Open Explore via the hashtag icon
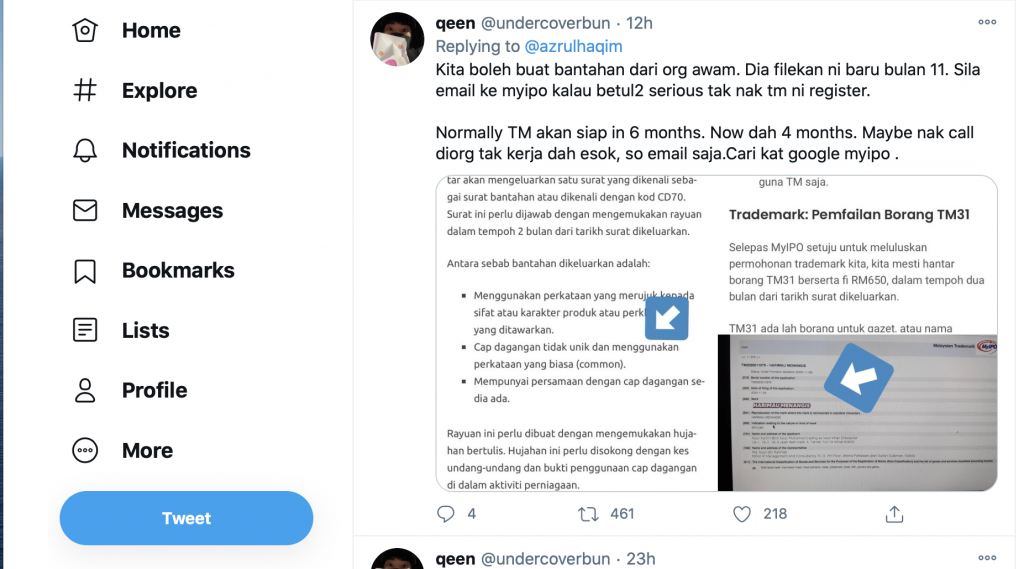This screenshot has height=569, width=1024. click(x=85, y=90)
